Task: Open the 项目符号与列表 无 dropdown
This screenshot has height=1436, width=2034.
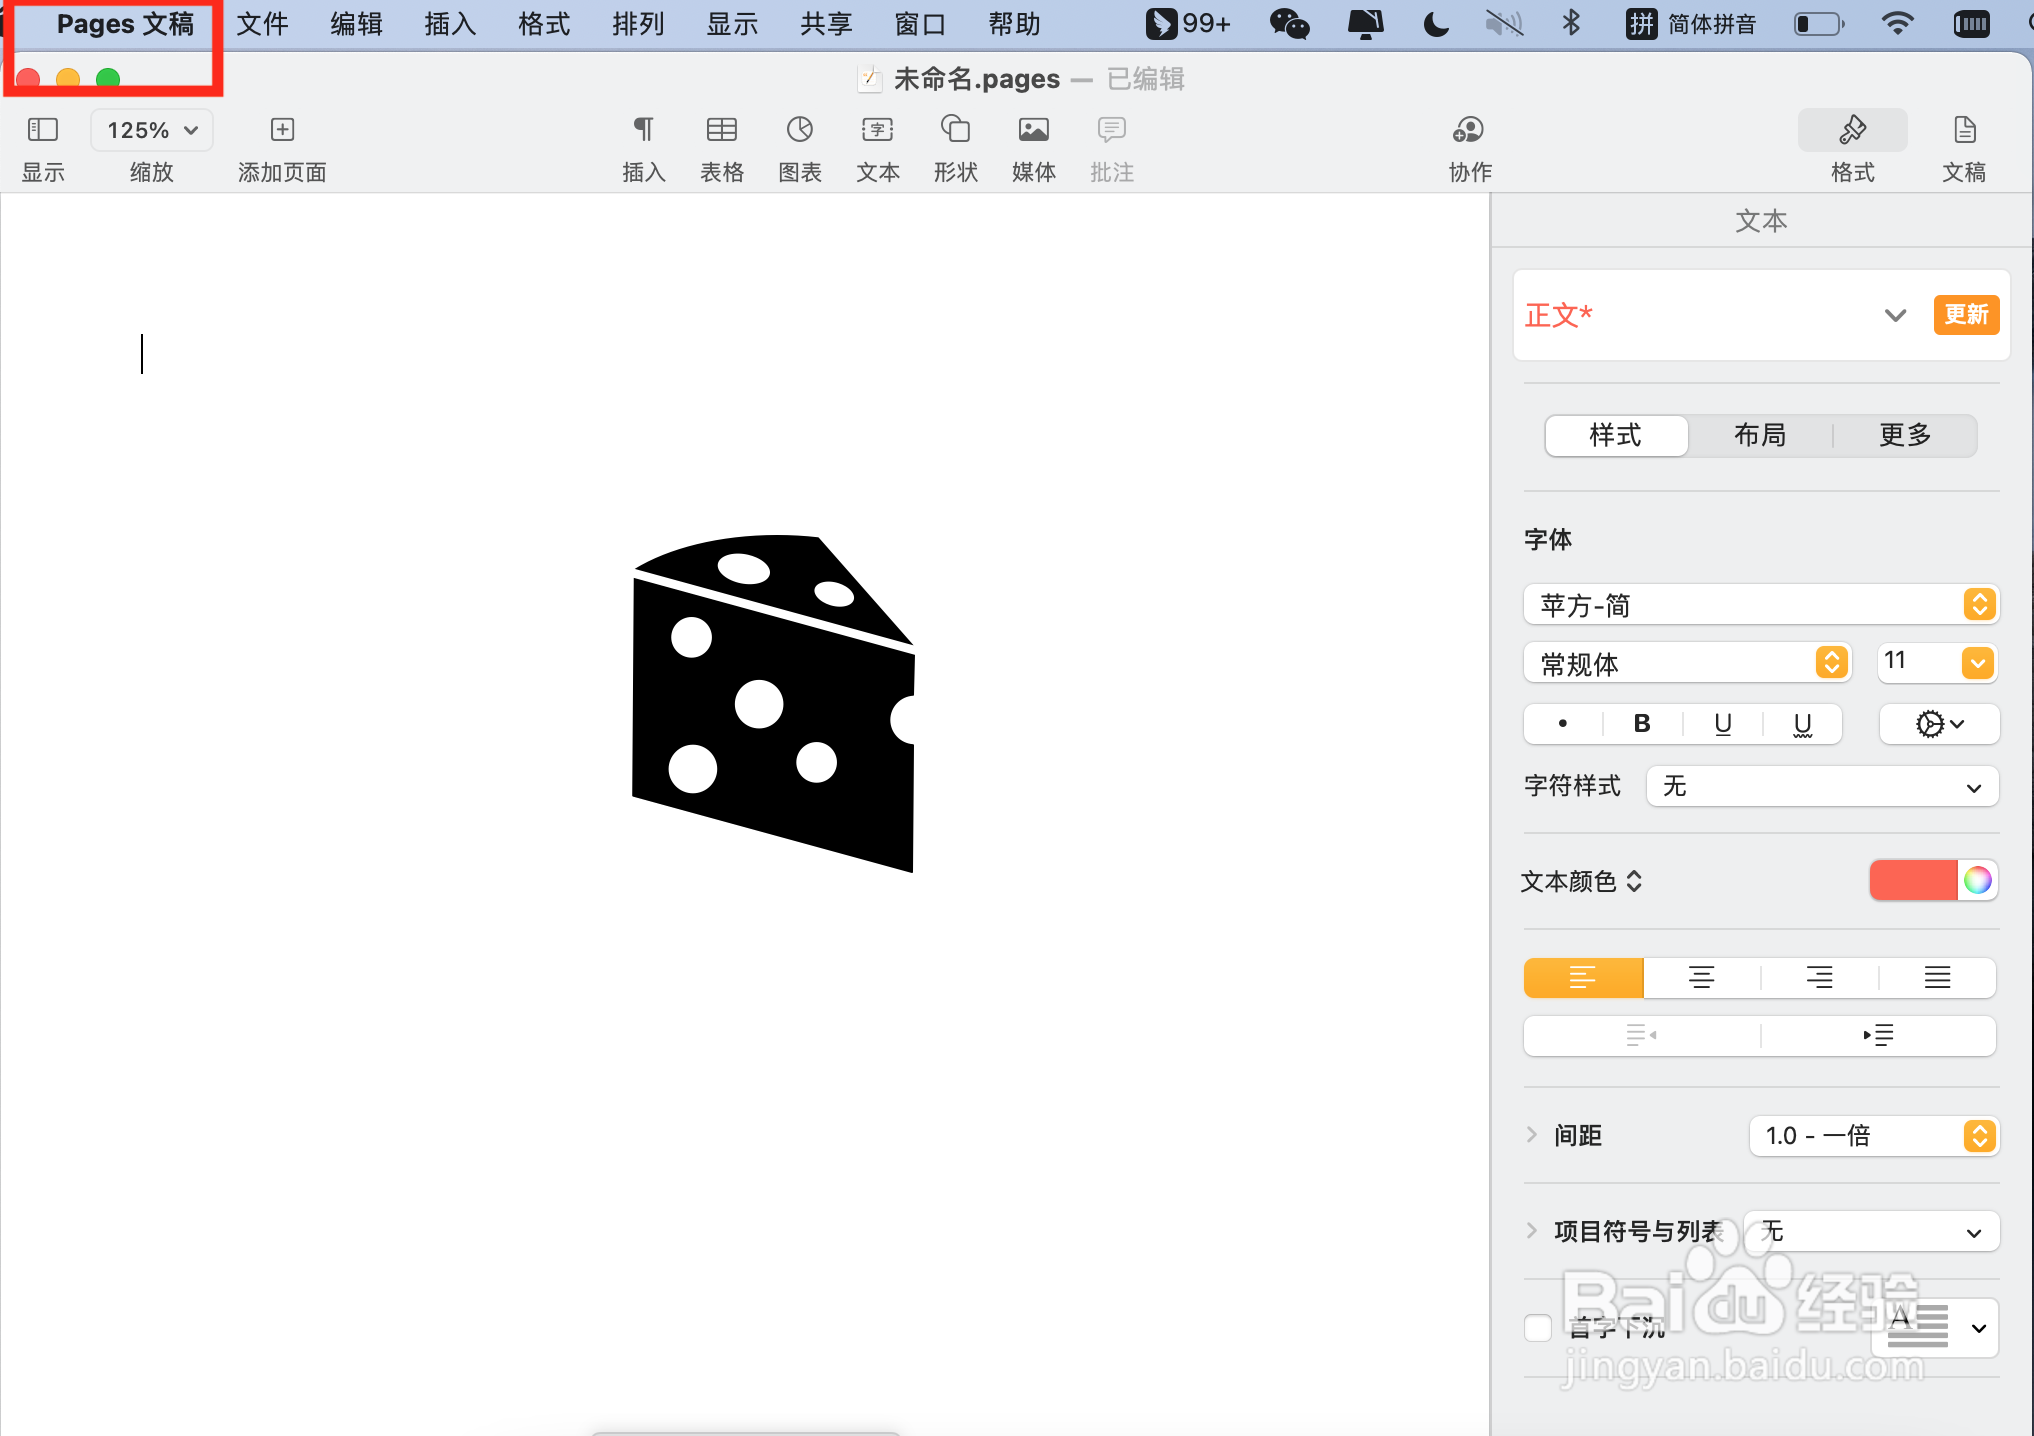Action: coord(1871,1231)
